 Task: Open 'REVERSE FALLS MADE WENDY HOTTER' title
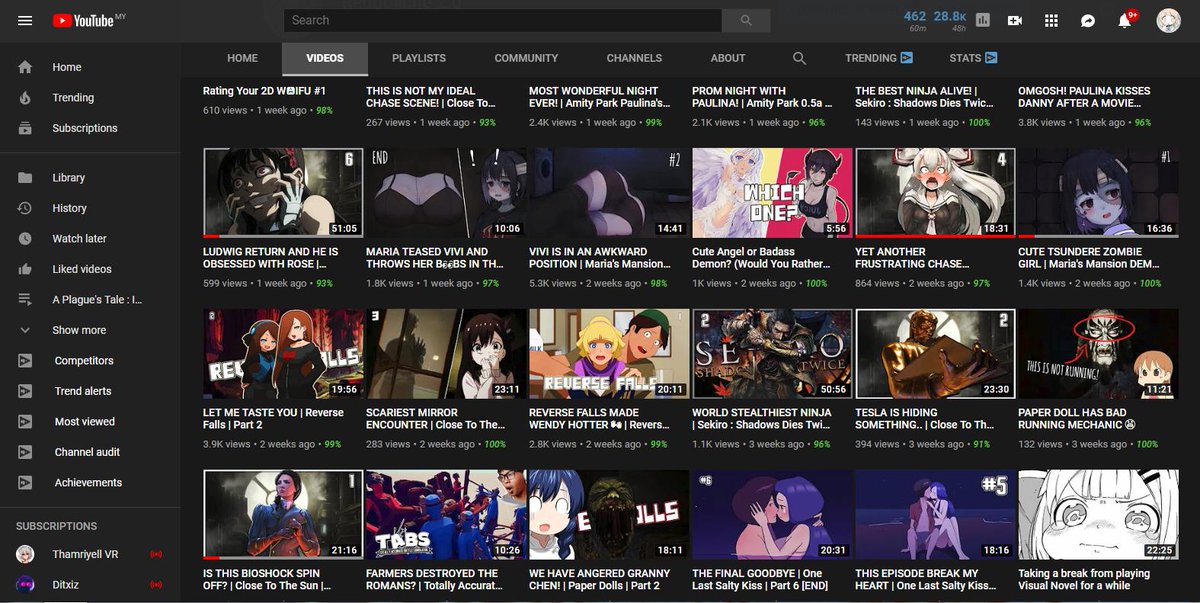[600, 419]
